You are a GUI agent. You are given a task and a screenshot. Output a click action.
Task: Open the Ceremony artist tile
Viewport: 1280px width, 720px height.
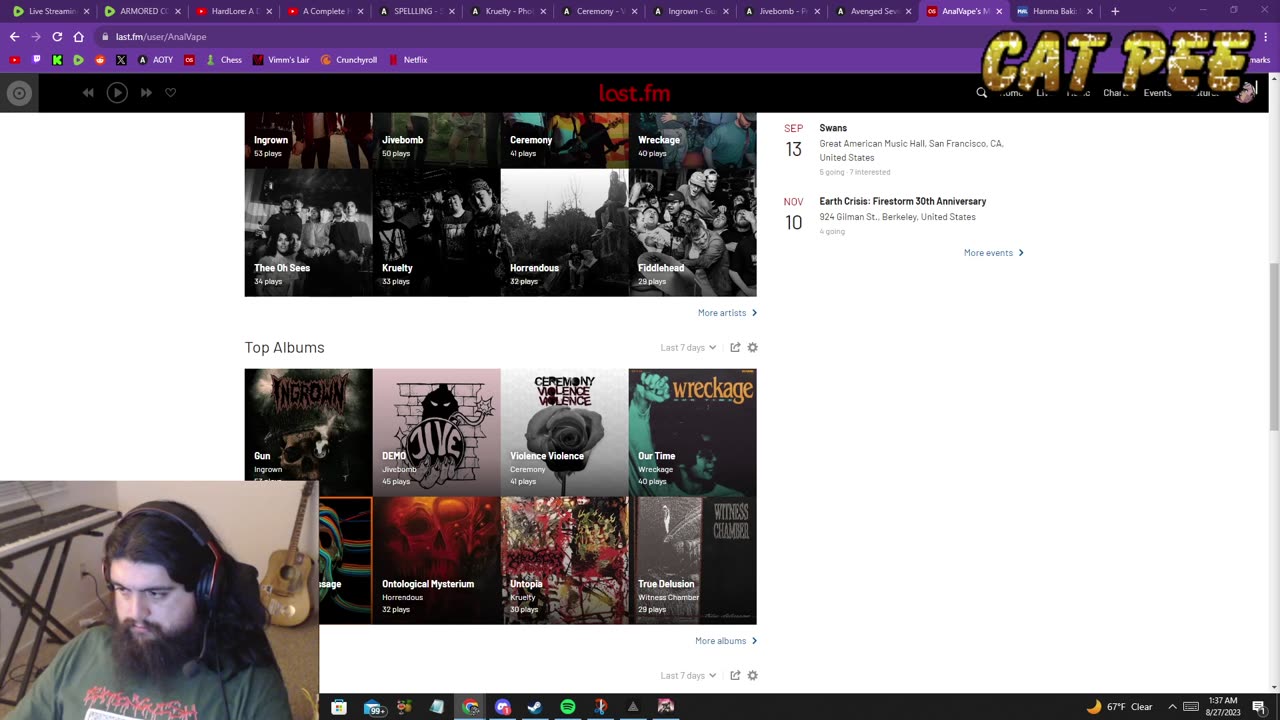pos(564,140)
